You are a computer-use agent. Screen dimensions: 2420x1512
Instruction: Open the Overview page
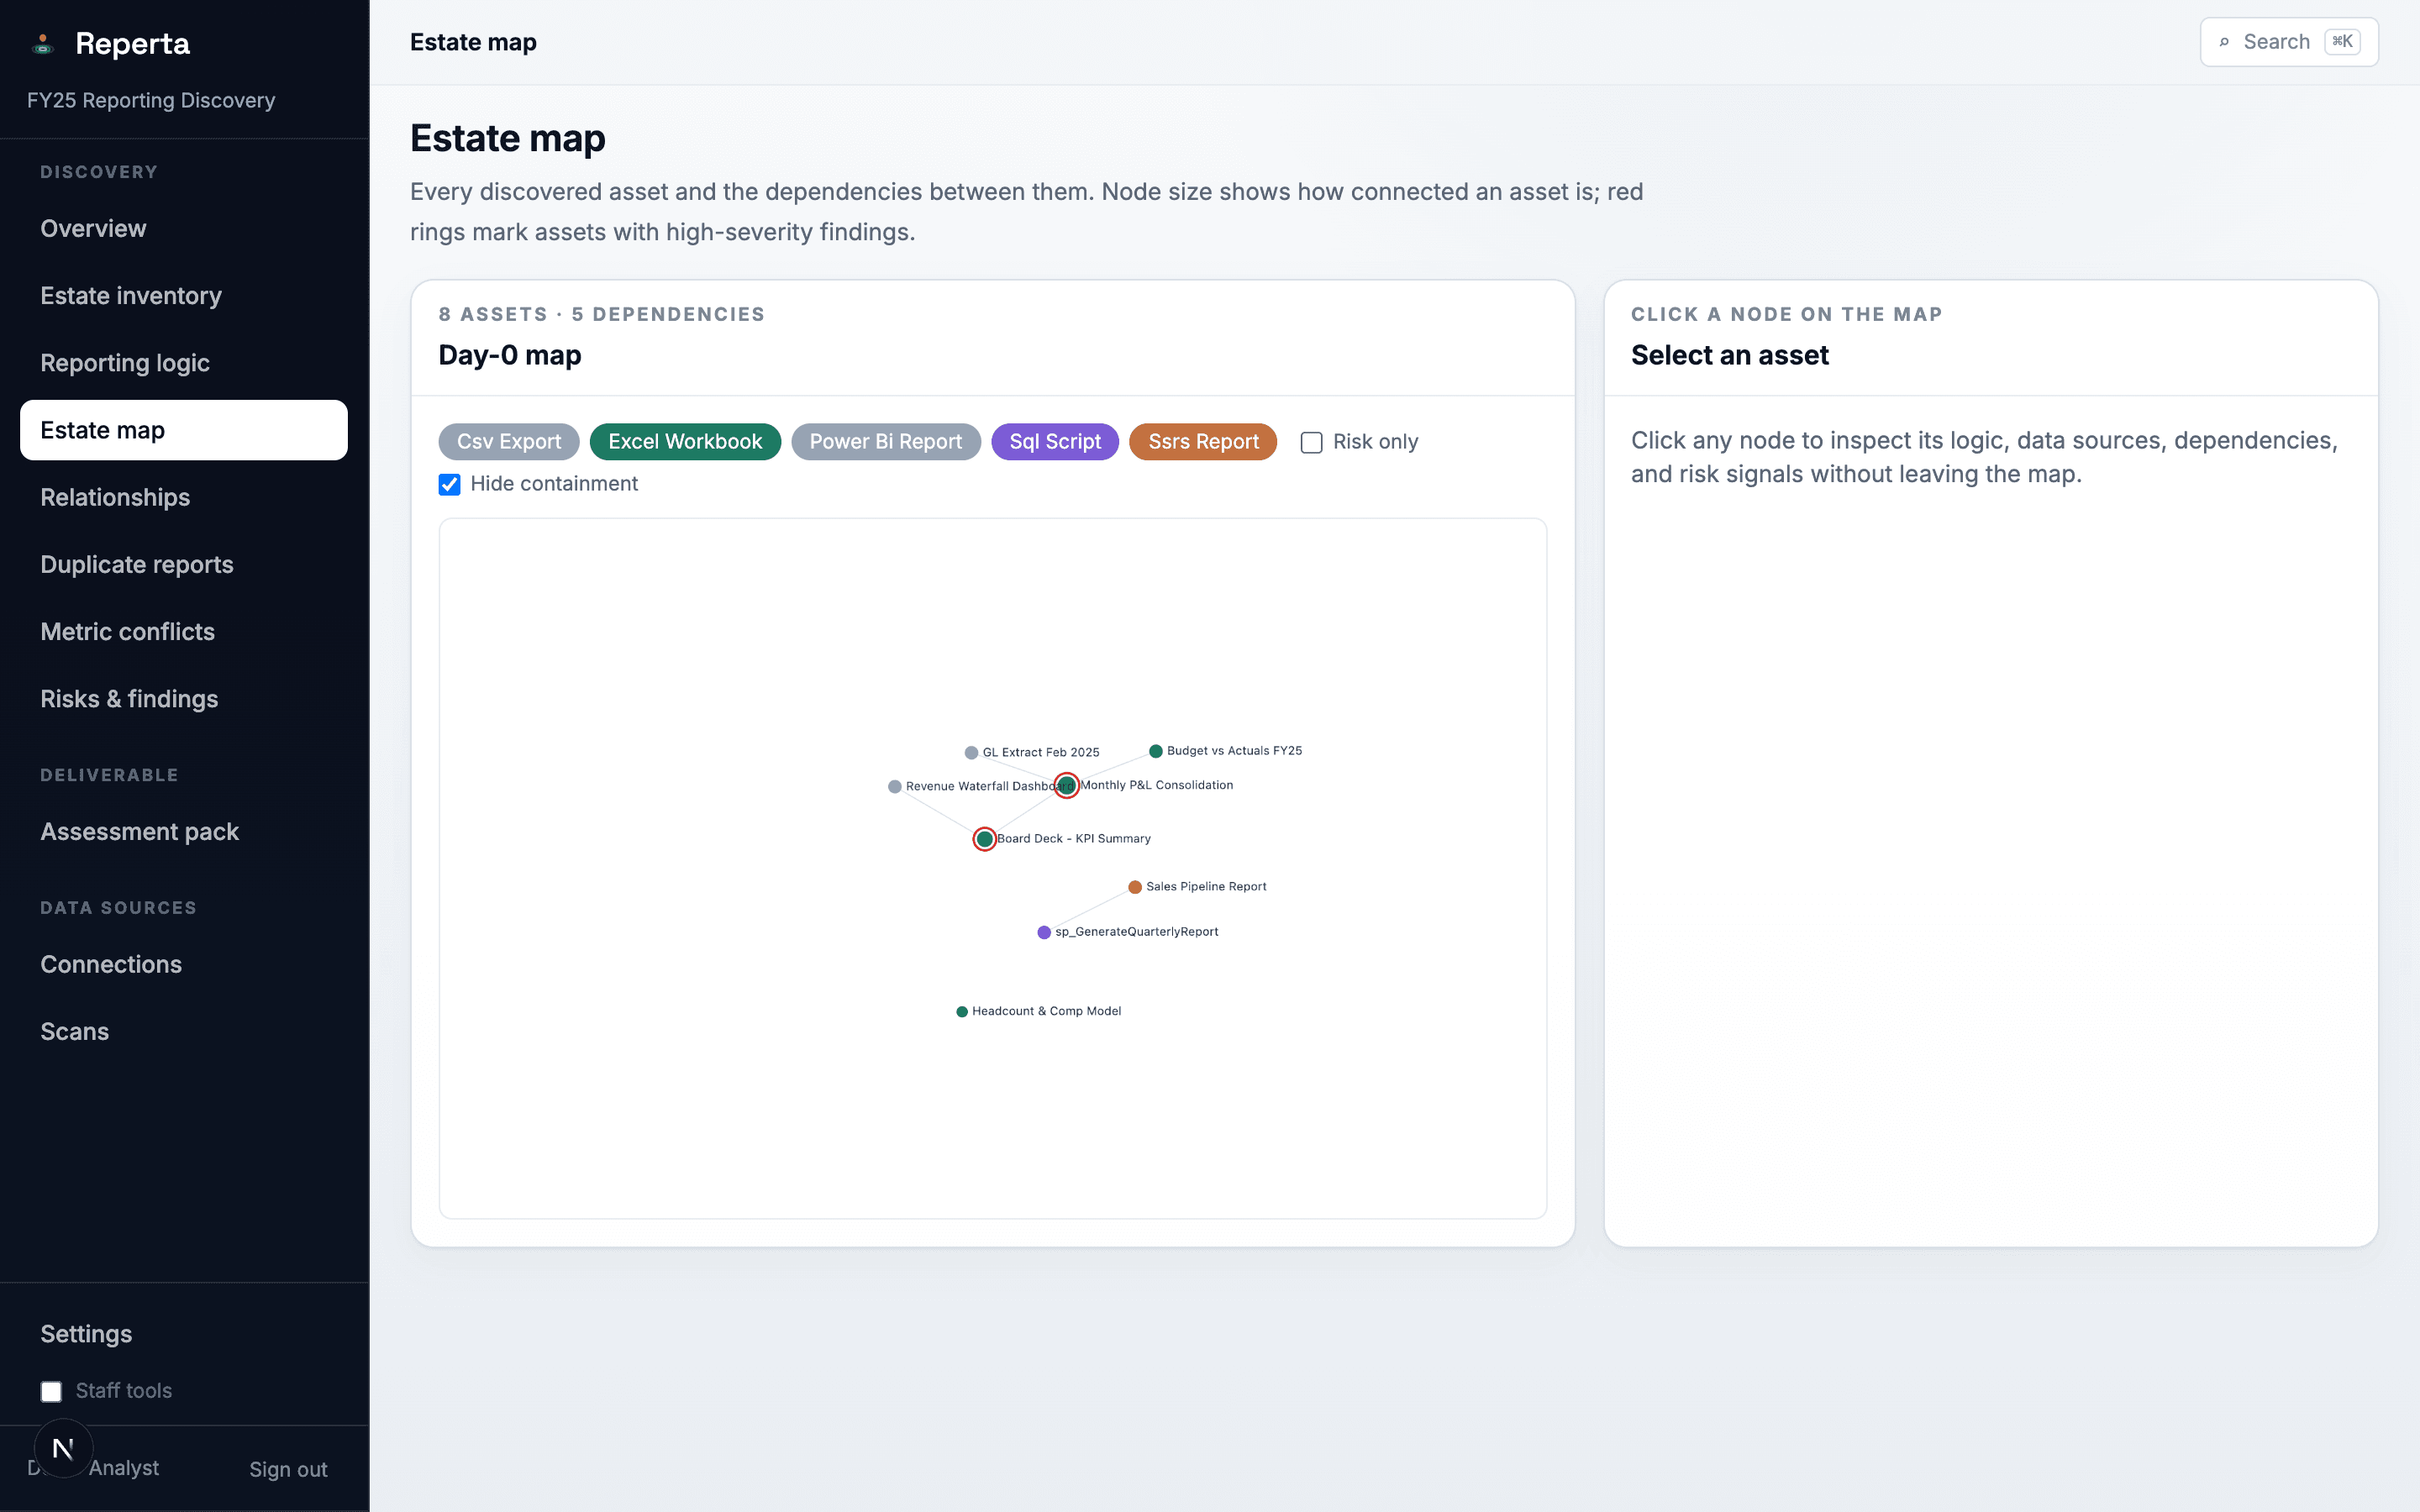pos(184,229)
